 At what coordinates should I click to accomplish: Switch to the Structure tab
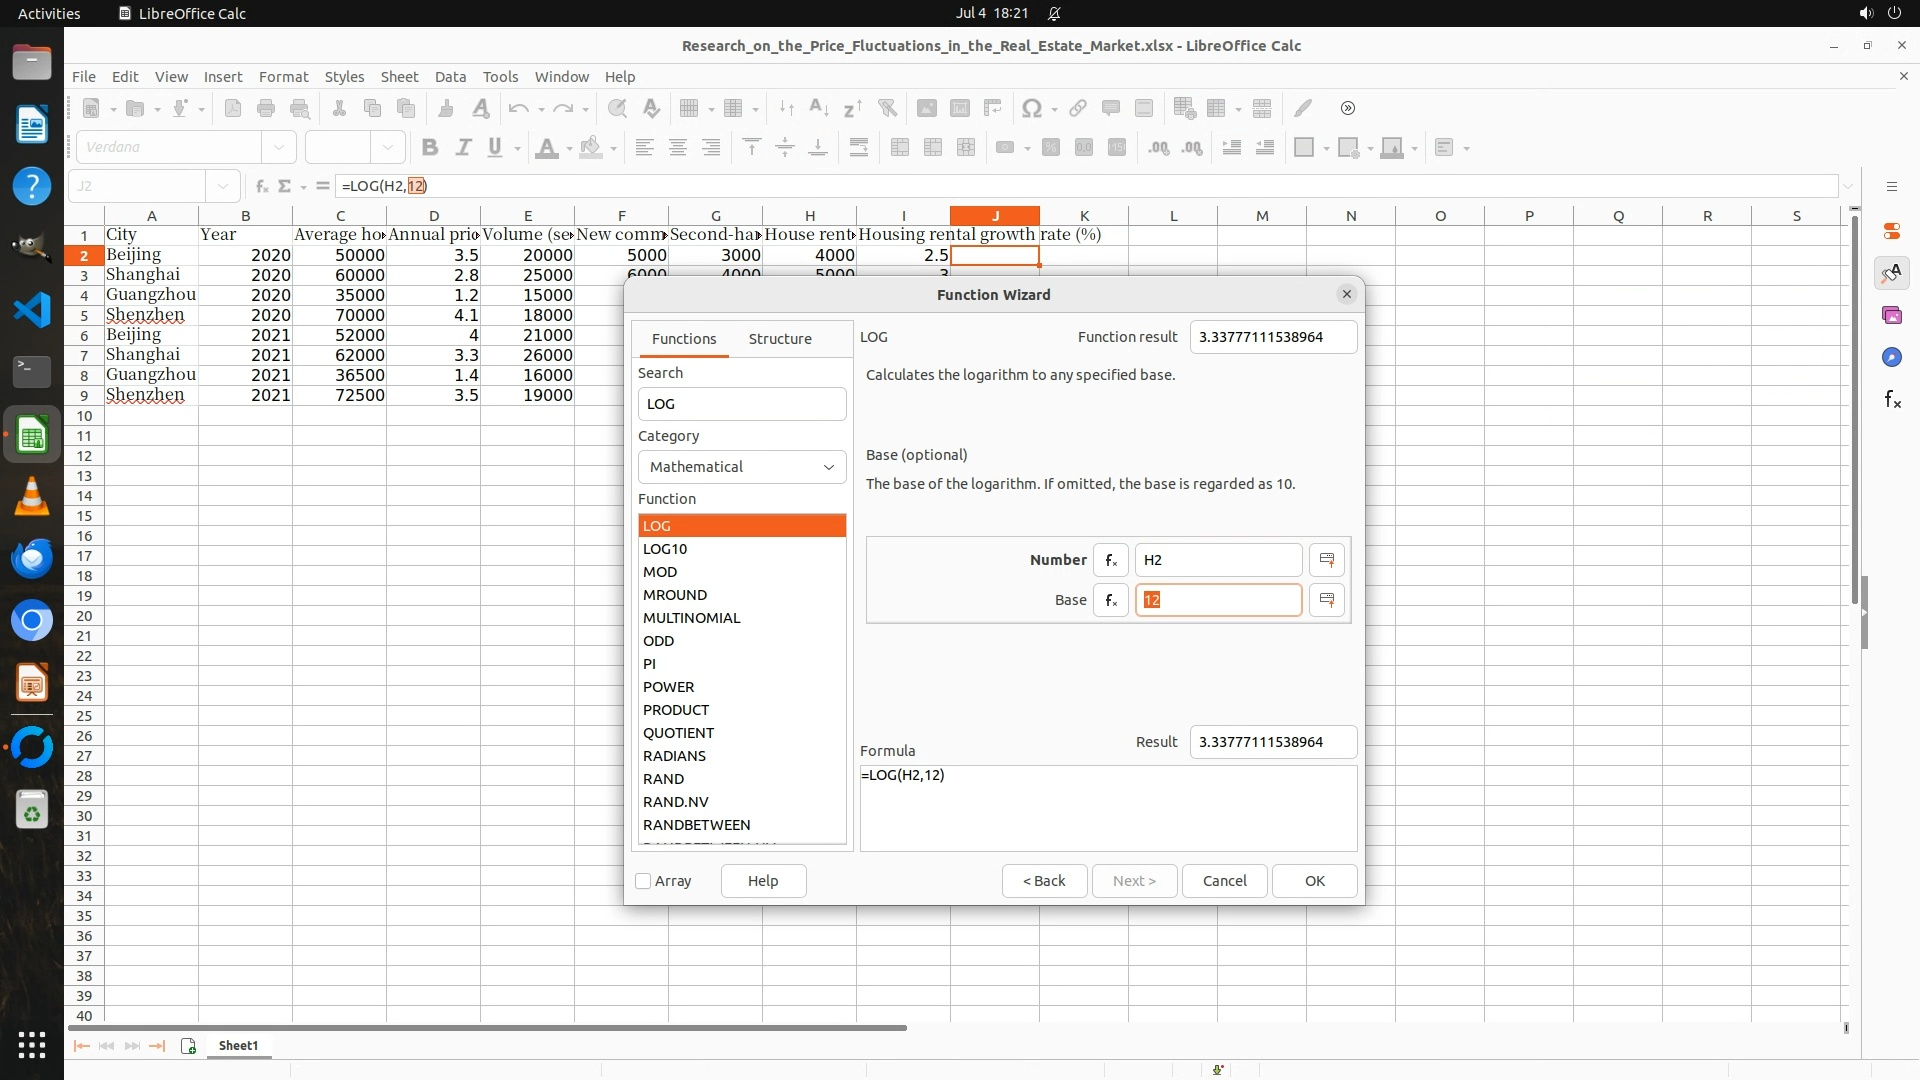[x=780, y=339]
